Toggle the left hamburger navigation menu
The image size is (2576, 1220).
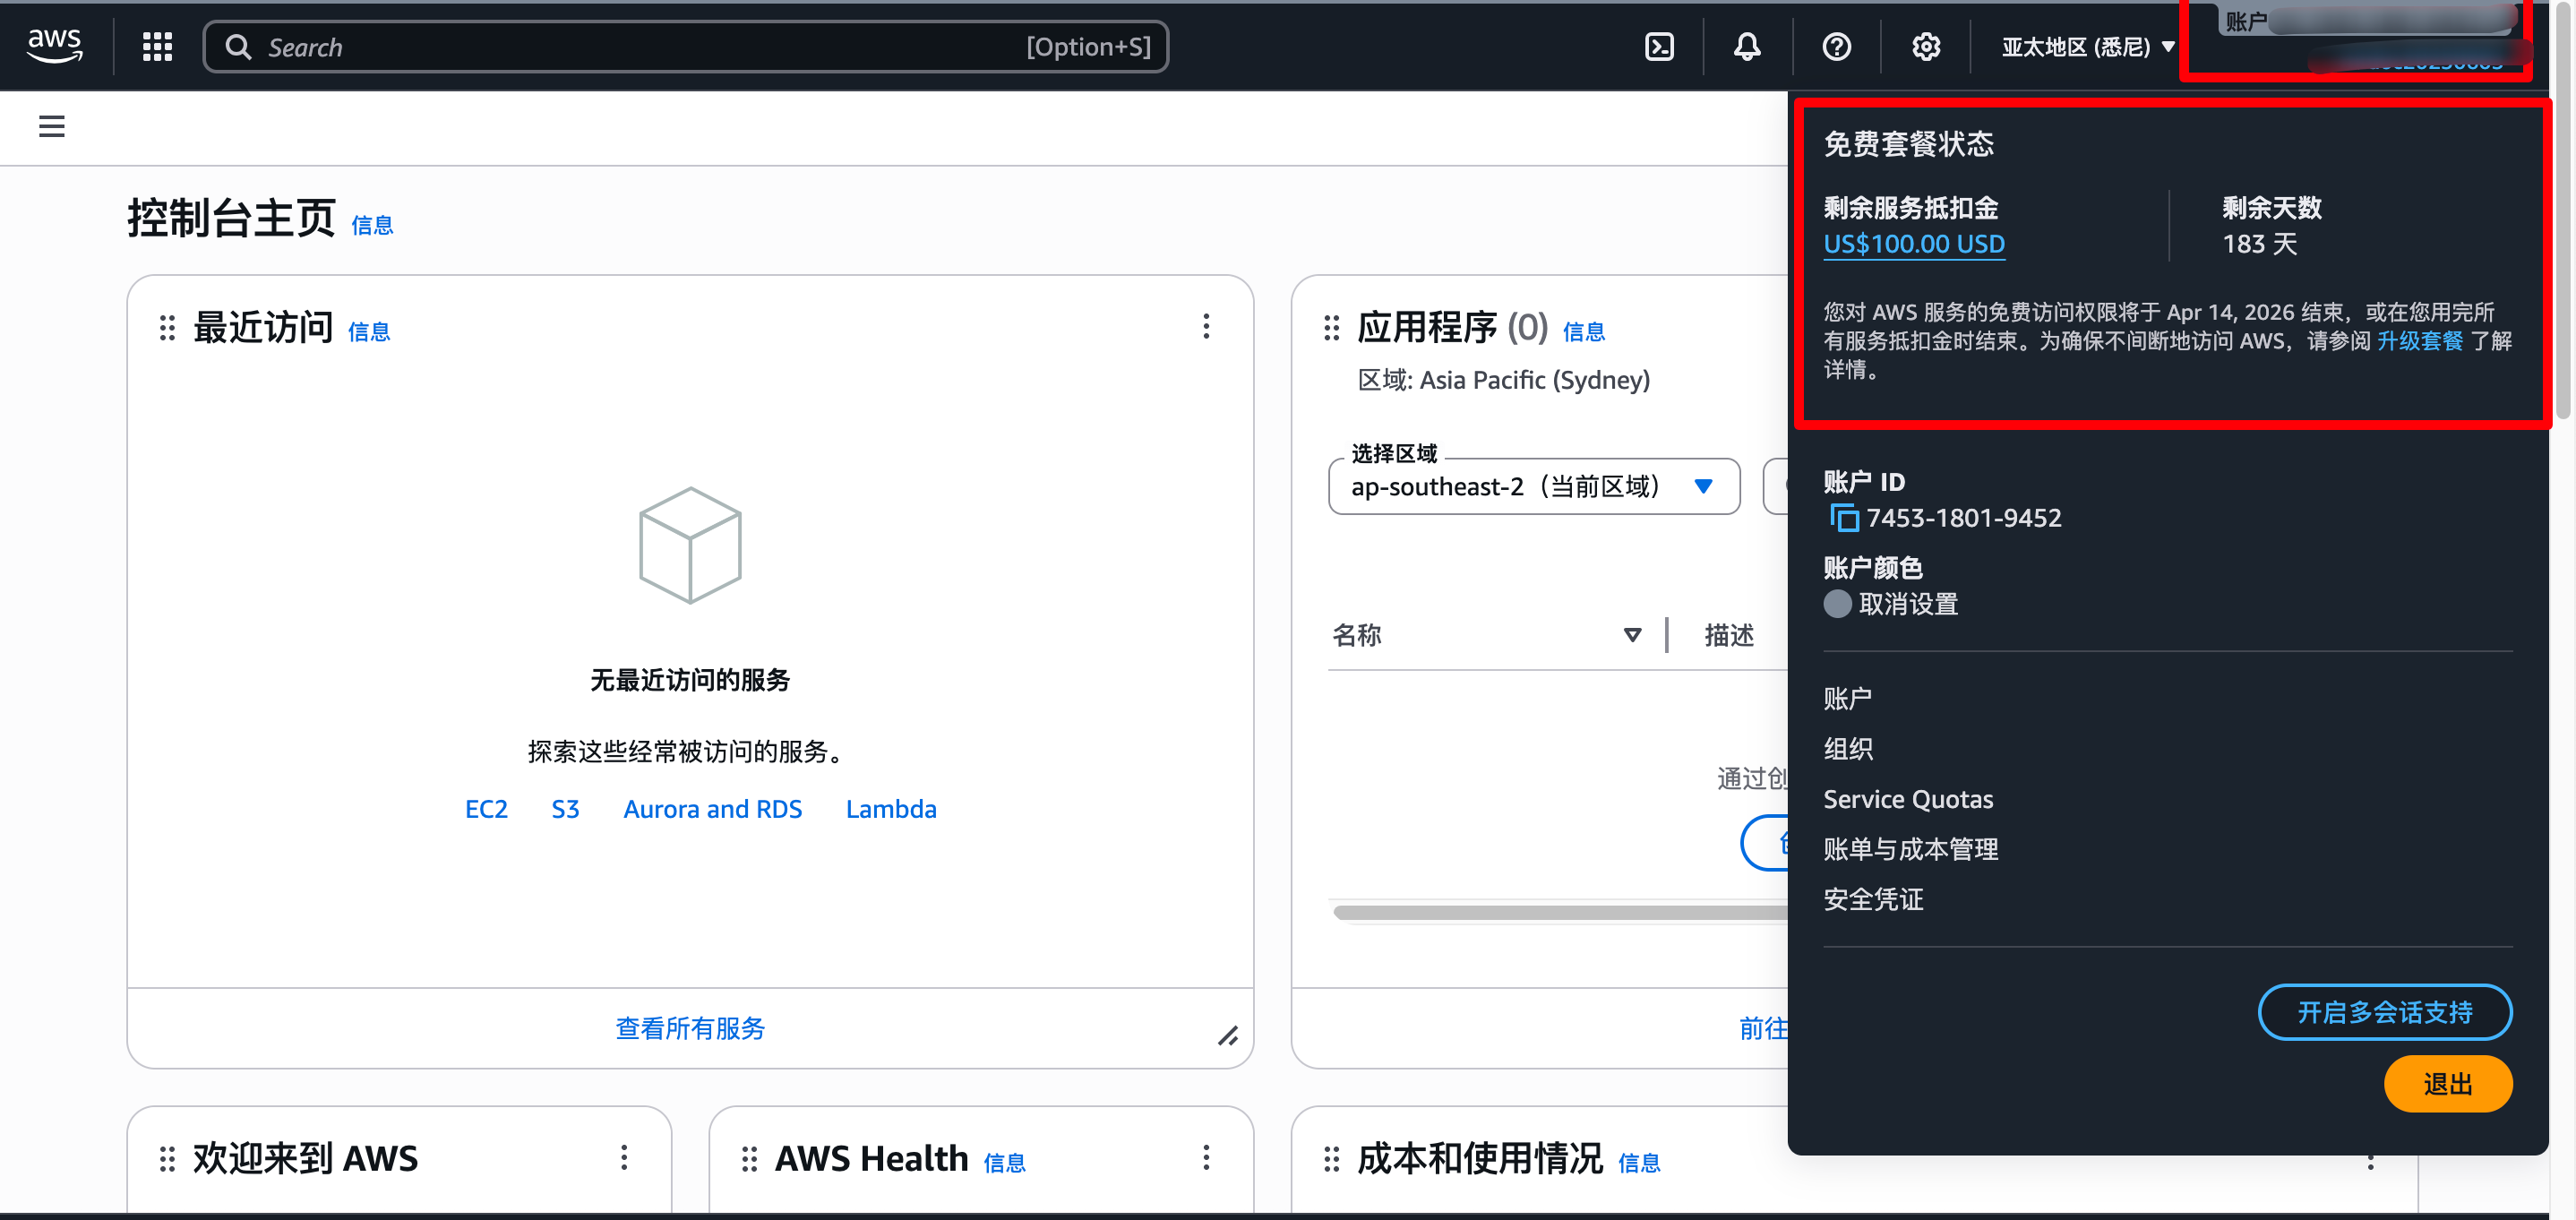coord(51,126)
